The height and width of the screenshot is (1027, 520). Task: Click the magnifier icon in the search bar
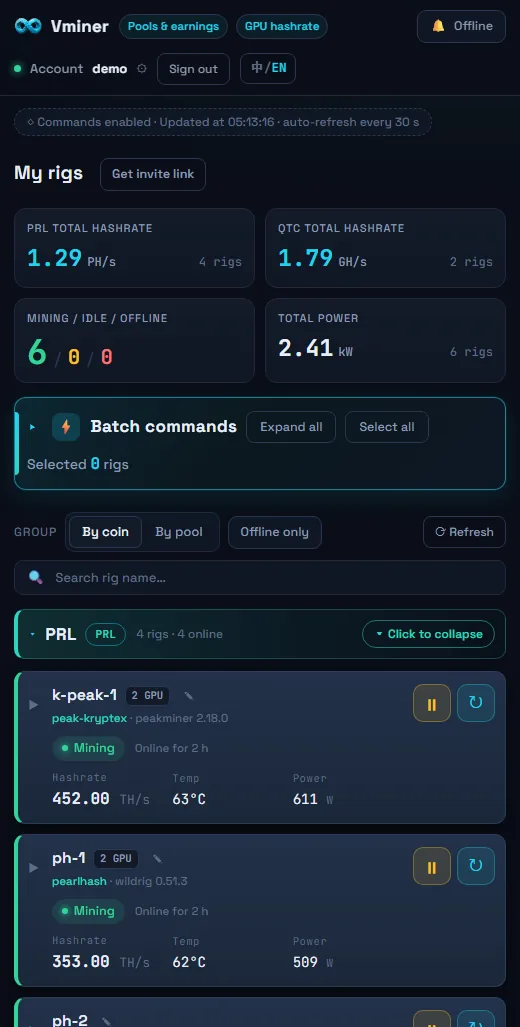pyautogui.click(x=36, y=578)
